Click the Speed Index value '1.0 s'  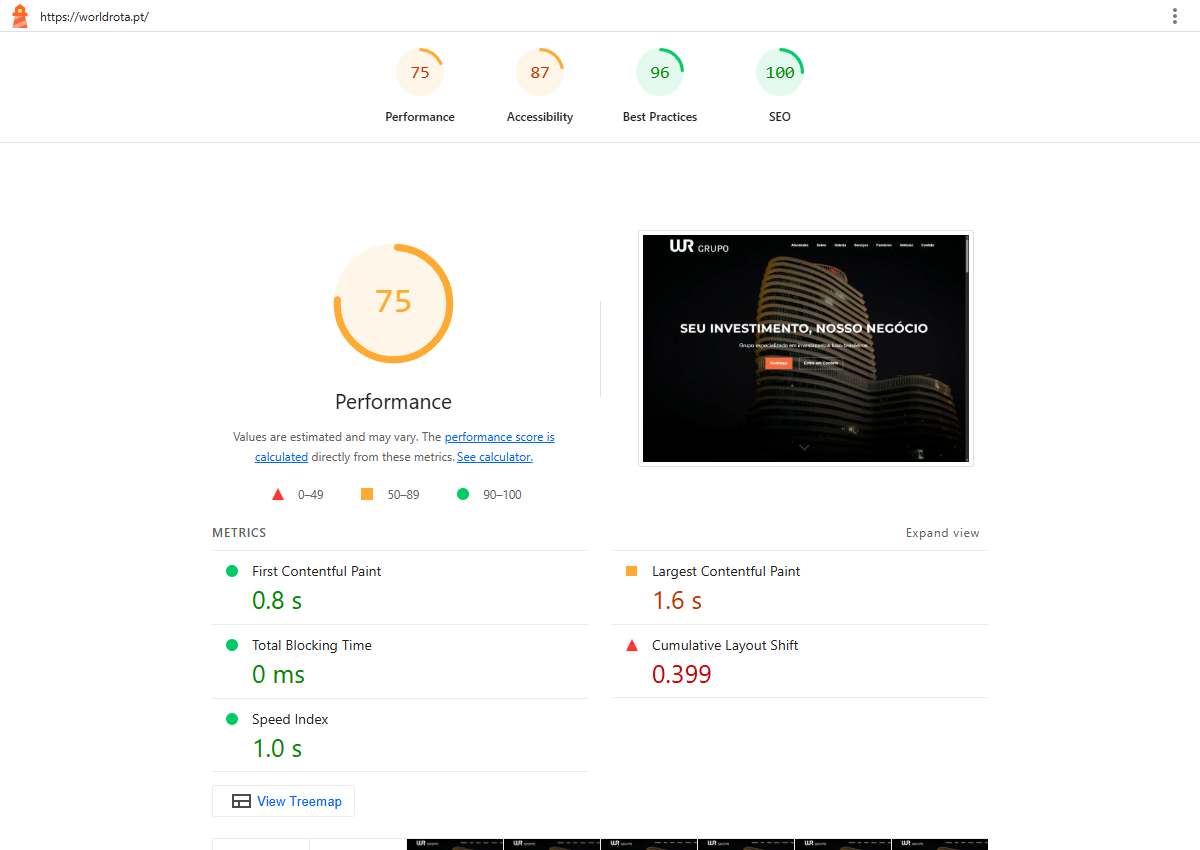point(277,749)
